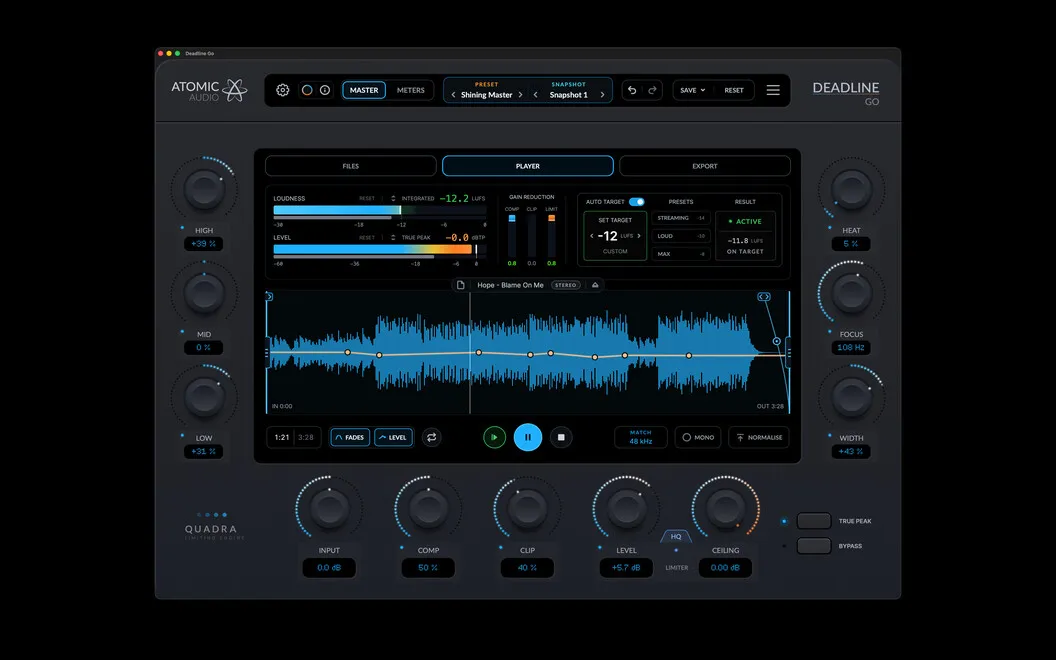Click the 1:21 current time display

point(282,437)
